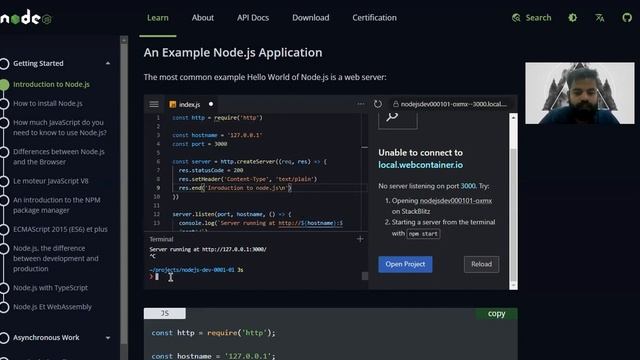The image size is (640, 360).
Task: Open the Download page
Action: pyautogui.click(x=311, y=18)
